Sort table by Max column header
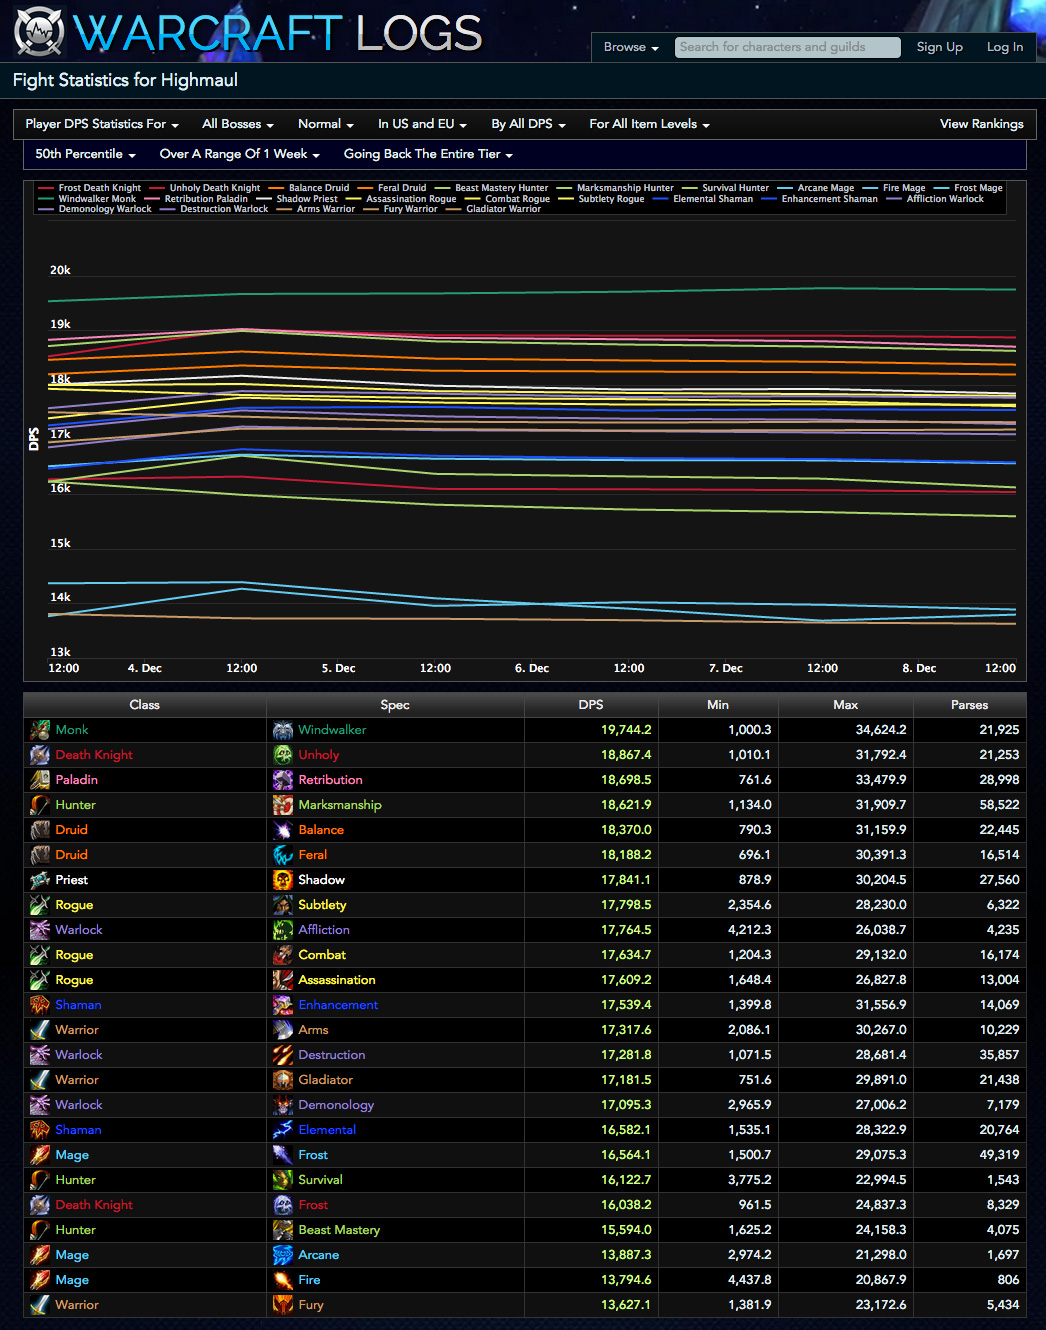This screenshot has height=1330, width=1046. pyautogui.click(x=846, y=705)
